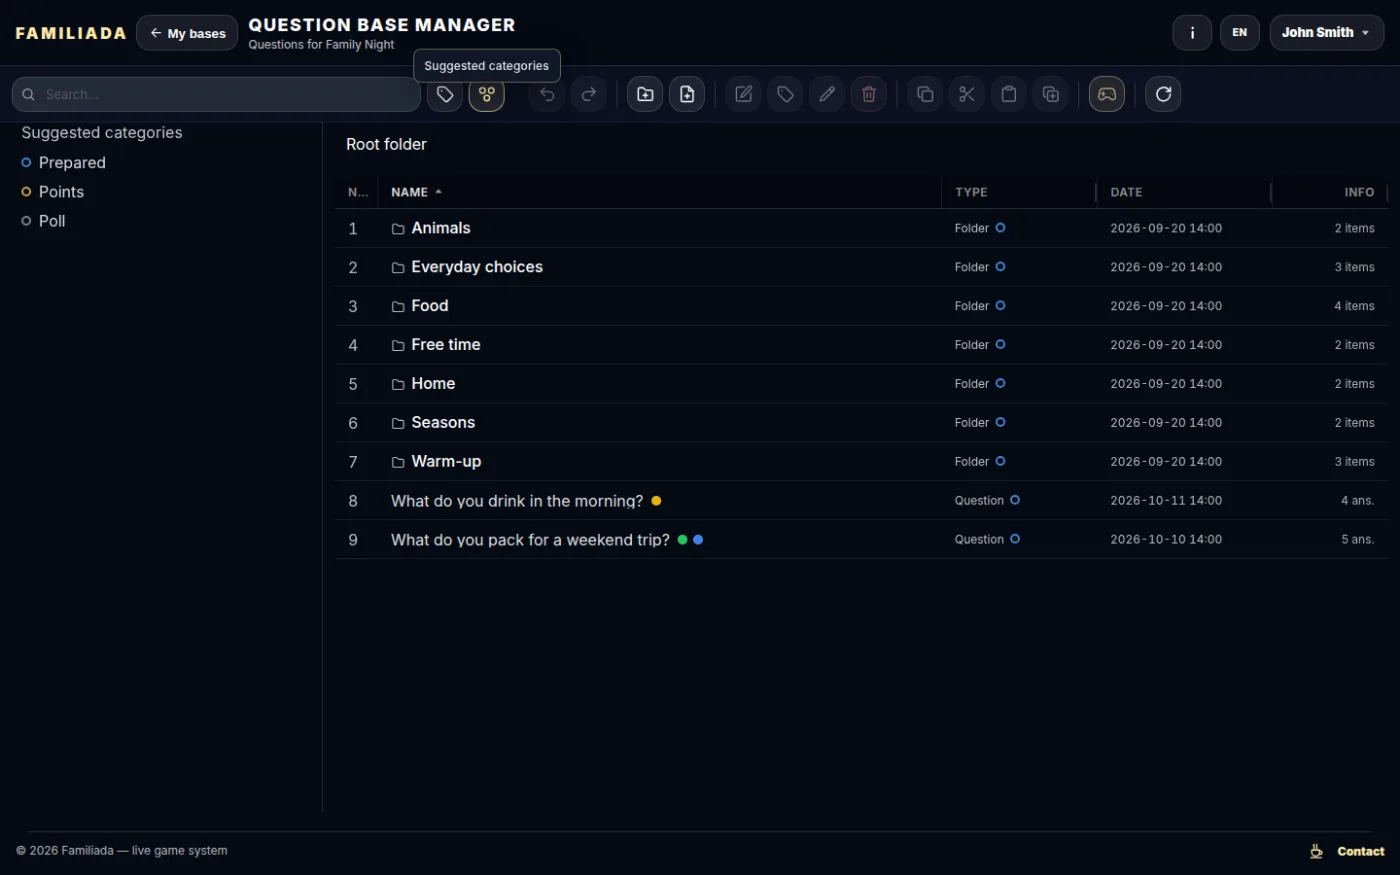Viewport: 1400px width, 875px height.
Task: Click the circle marker beside Question in row 8
Action: click(1015, 500)
